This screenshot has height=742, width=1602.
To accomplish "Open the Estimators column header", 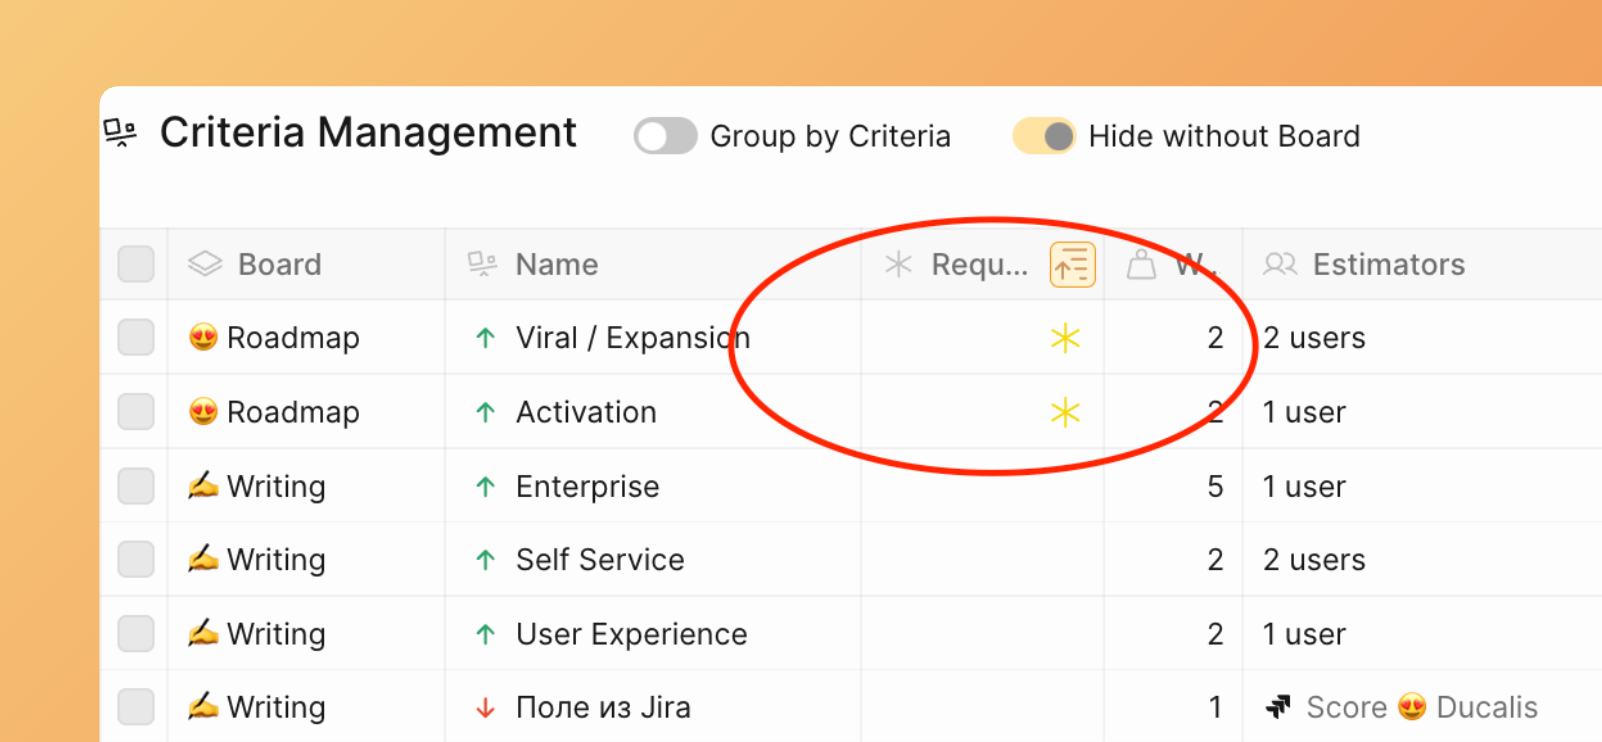I will 1388,265.
